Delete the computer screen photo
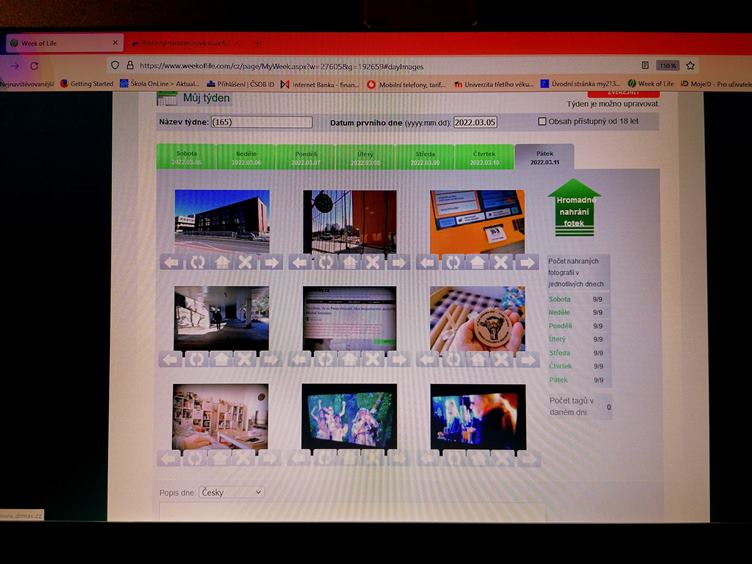 373,359
